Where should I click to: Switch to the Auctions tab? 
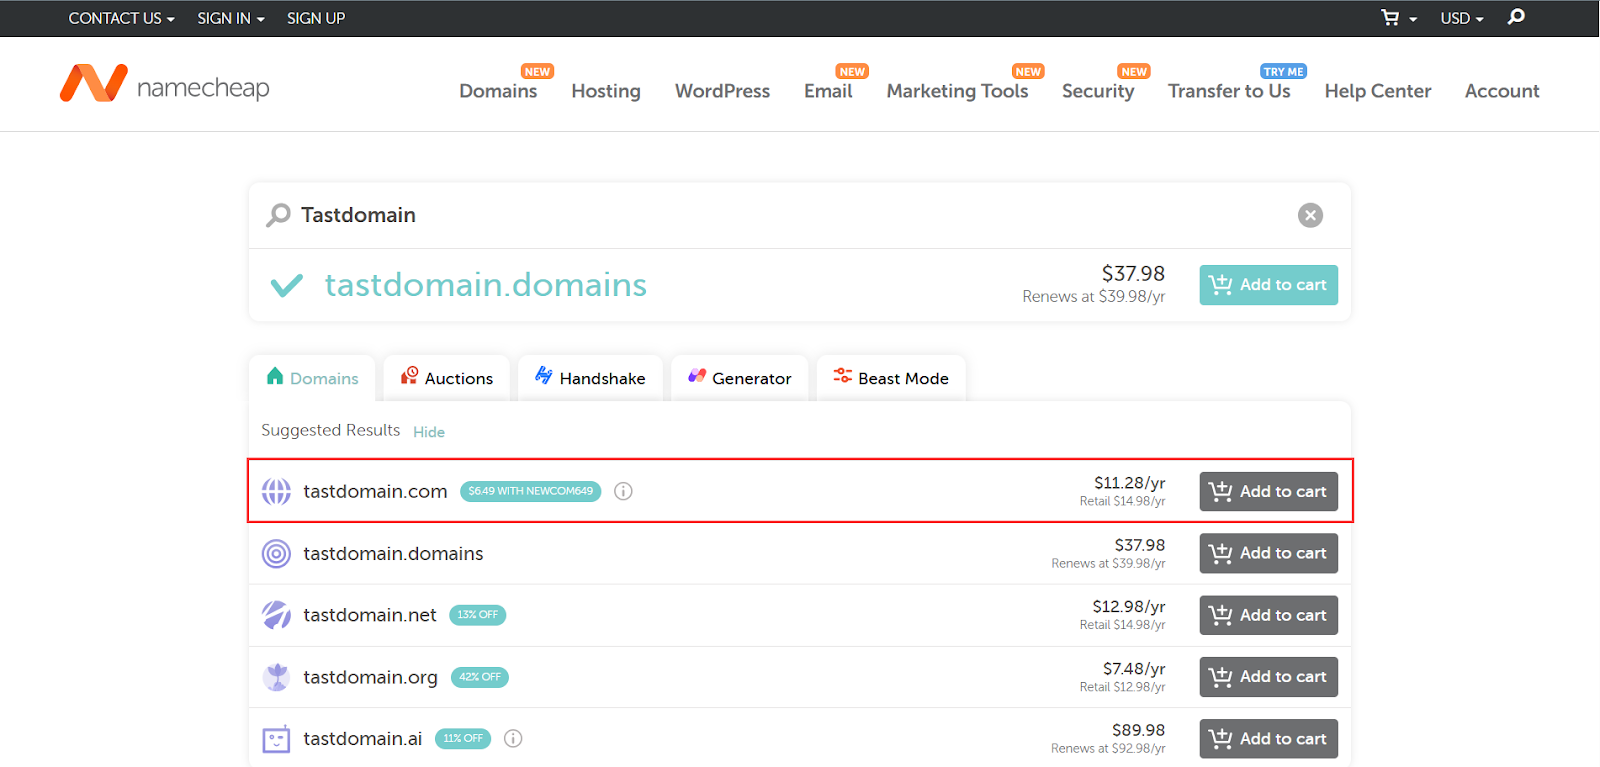pyautogui.click(x=447, y=378)
